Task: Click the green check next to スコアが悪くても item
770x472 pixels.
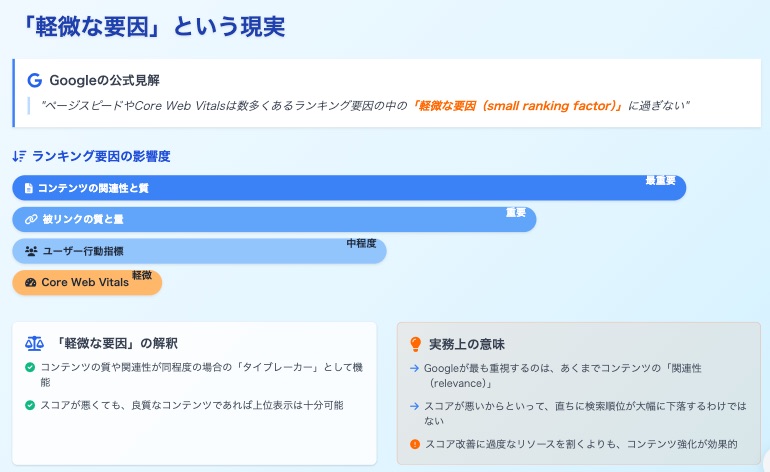Action: tap(30, 405)
